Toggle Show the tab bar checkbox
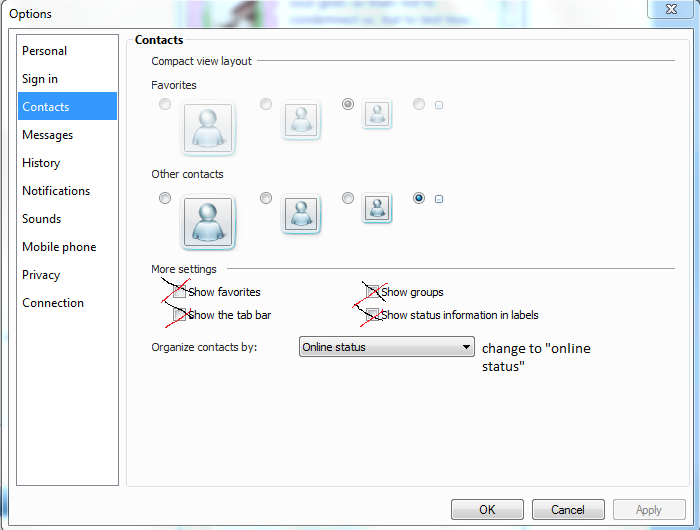Screen dimensions: 700x530 click(179, 315)
